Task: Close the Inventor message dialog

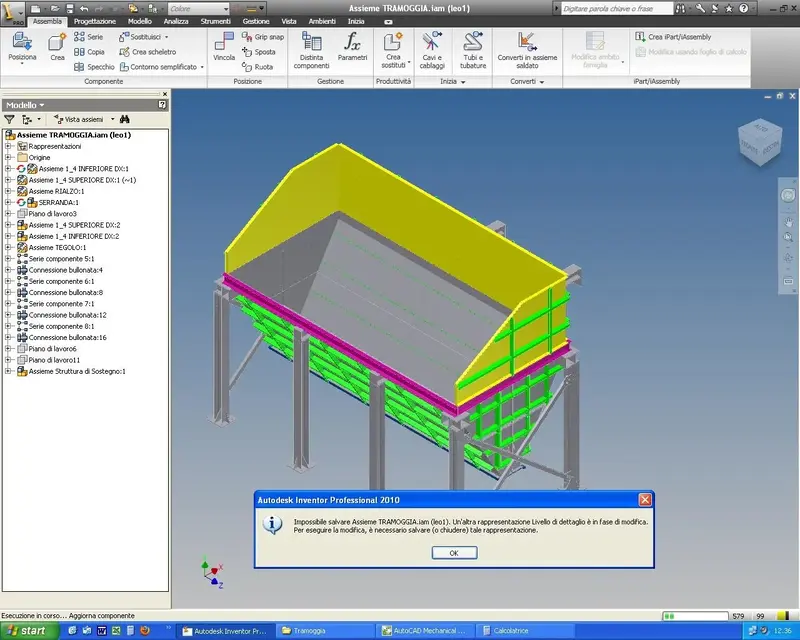Action: 645,500
